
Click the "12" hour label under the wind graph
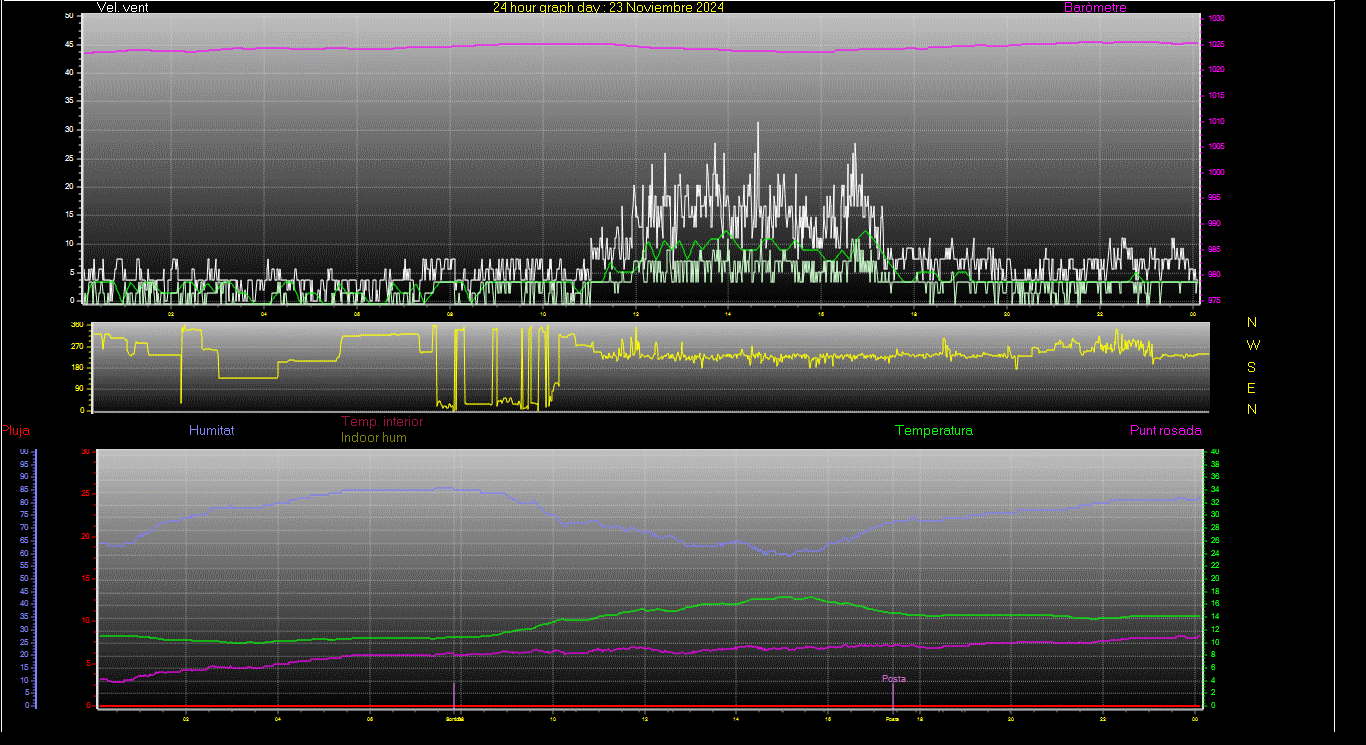coord(635,315)
